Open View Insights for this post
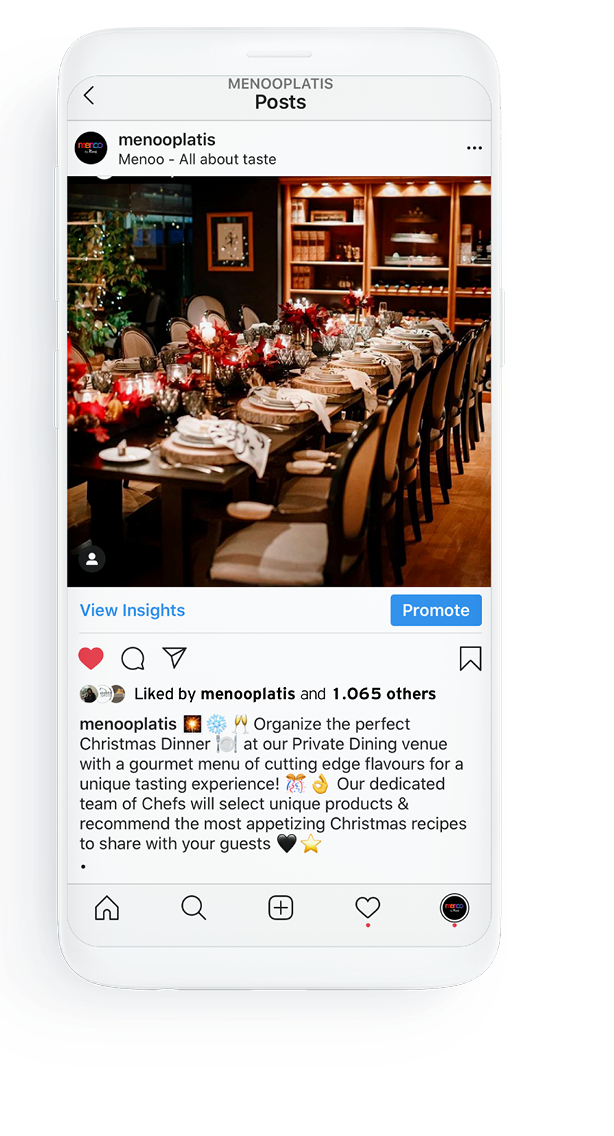The width and height of the screenshot is (614, 1136). tap(132, 610)
